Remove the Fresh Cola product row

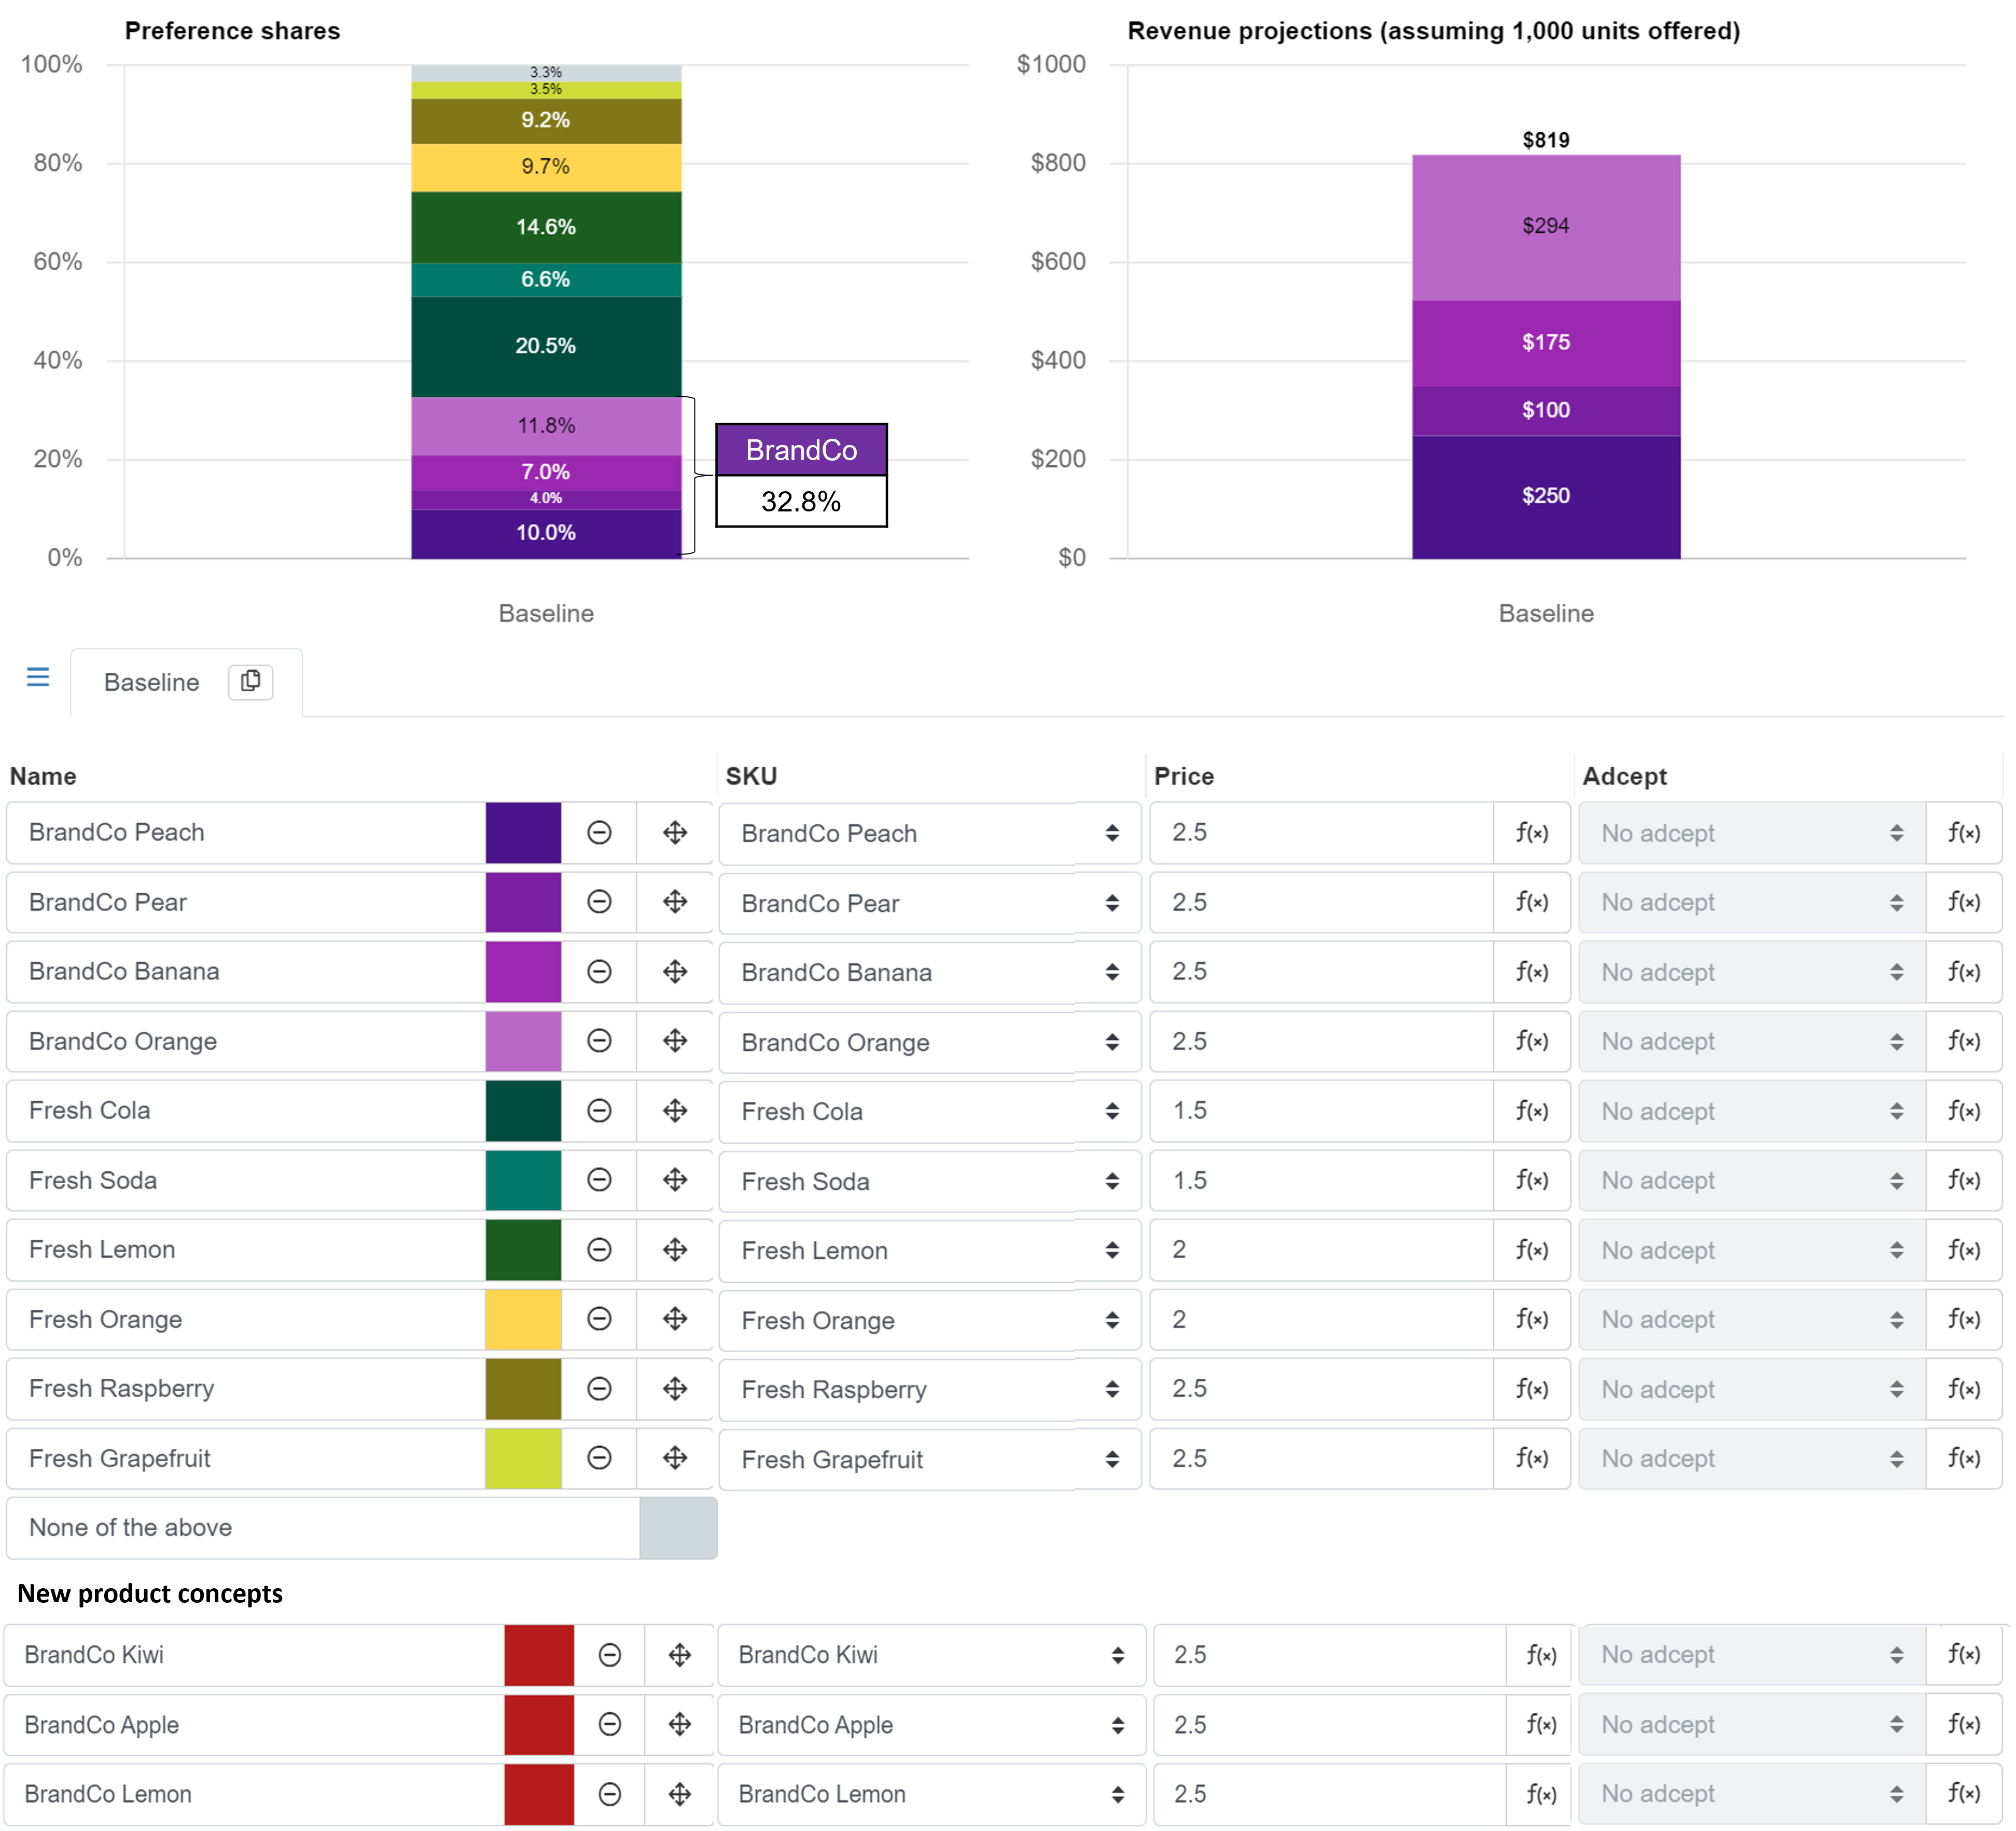[x=599, y=1111]
